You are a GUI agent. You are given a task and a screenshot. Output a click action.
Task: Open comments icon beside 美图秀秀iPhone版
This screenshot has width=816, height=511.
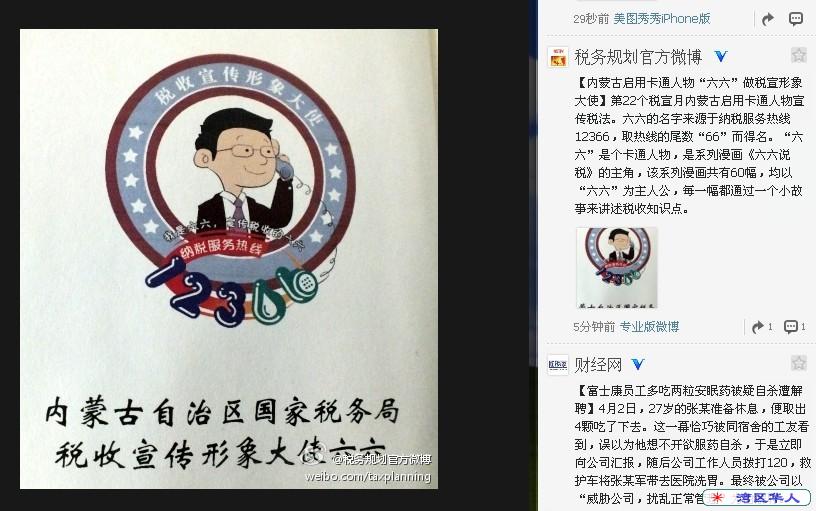[x=796, y=19]
